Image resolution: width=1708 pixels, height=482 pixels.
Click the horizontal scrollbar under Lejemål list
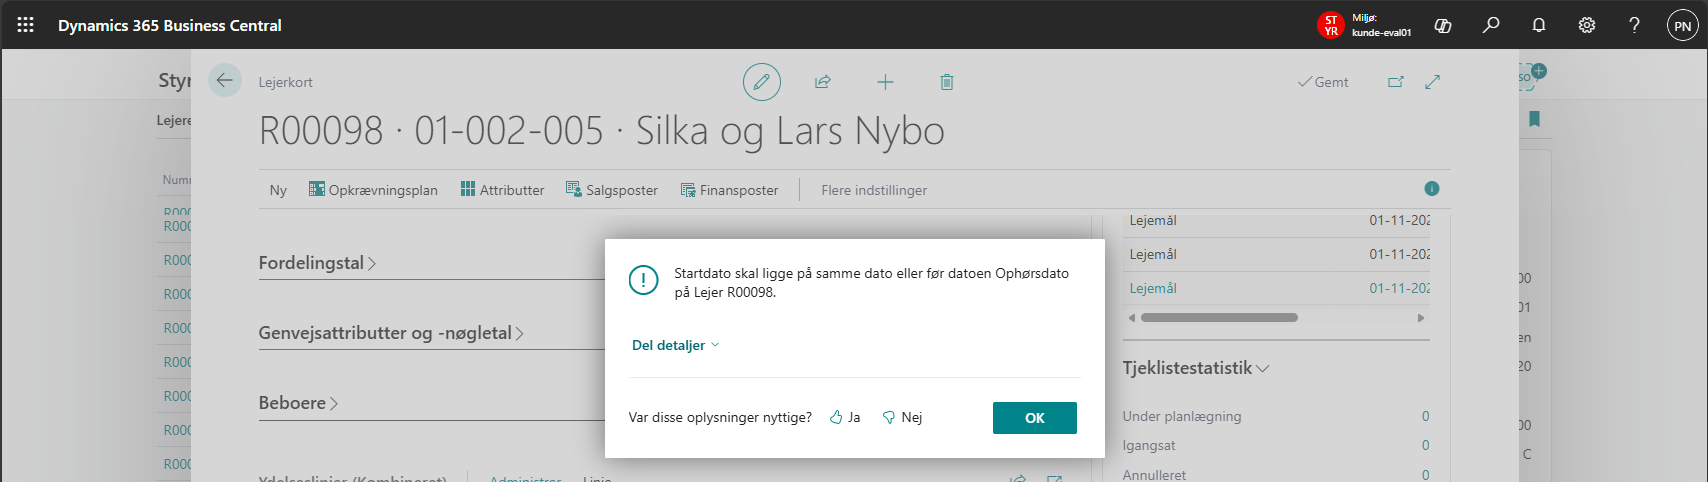[1219, 318]
